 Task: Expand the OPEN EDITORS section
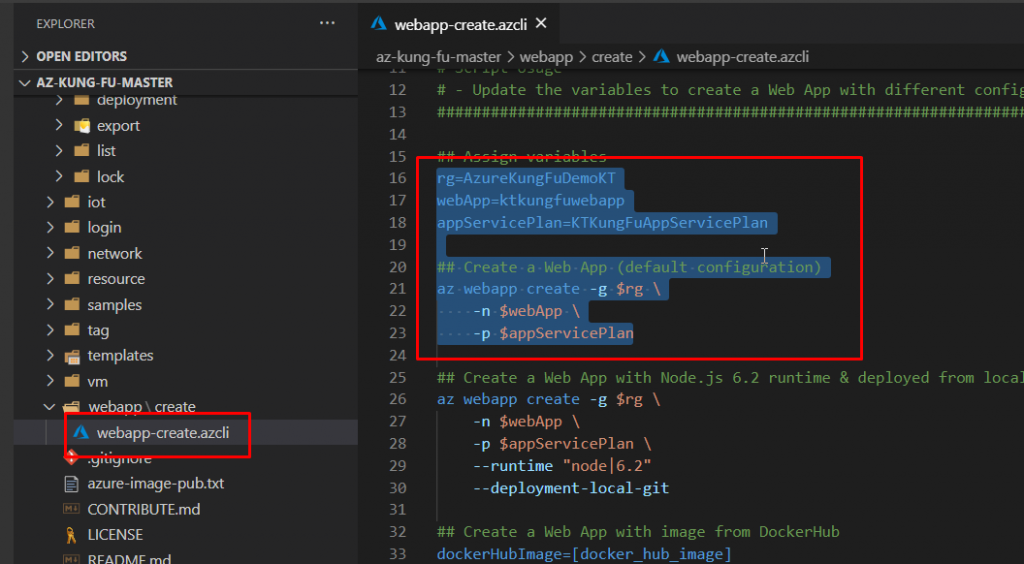(x=25, y=57)
